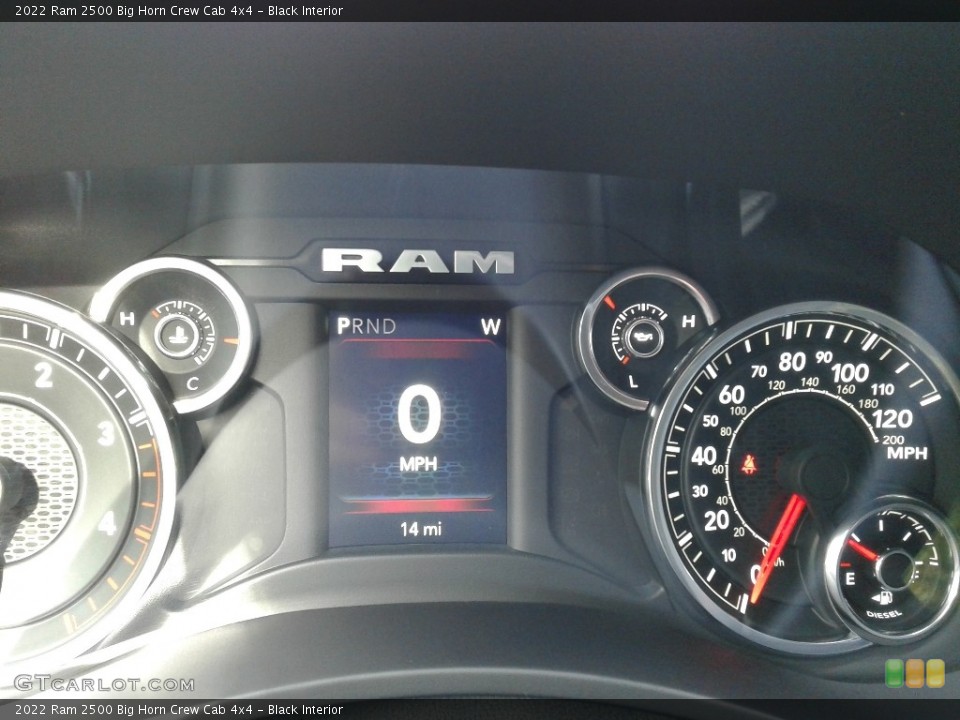960x720 pixels.
Task: Click the oil pressure gauge icon
Action: pos(643,337)
